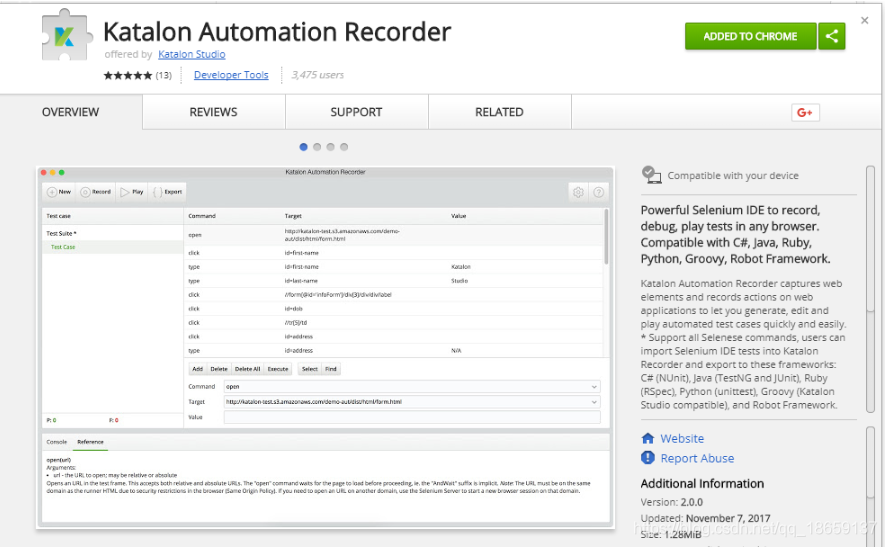The image size is (887, 547).
Task: Select the second carousel dot
Action: tap(317, 147)
